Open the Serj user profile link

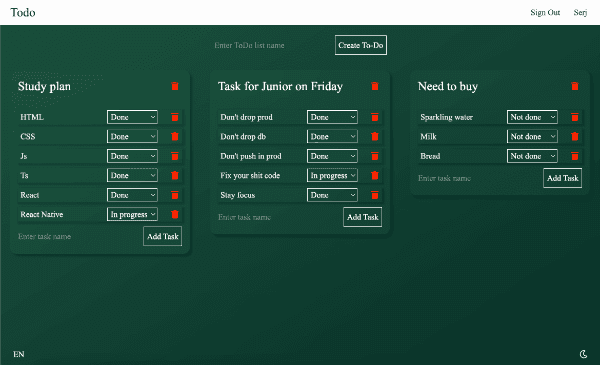coord(580,13)
